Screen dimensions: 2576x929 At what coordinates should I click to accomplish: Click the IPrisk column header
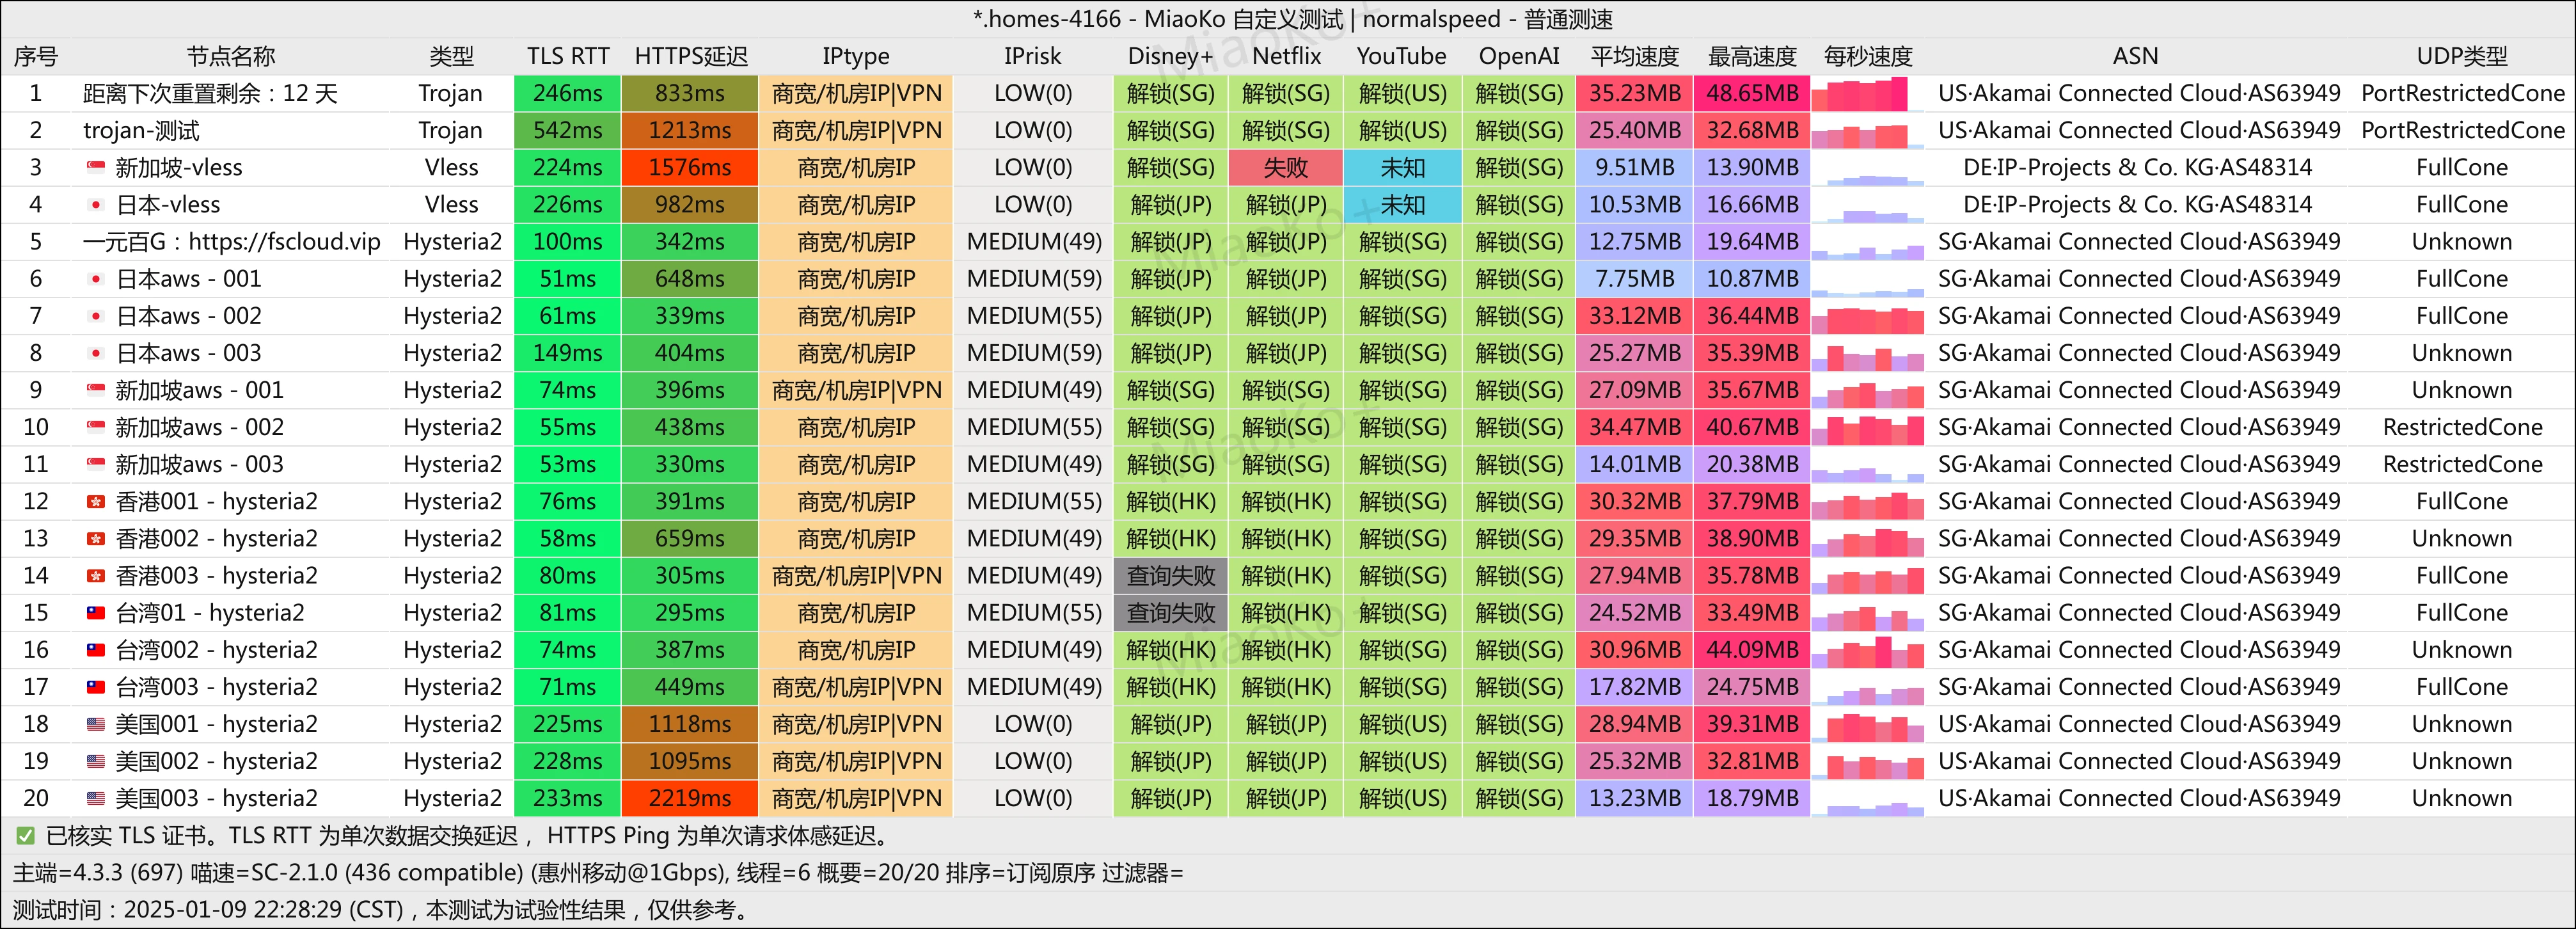pyautogui.click(x=1033, y=56)
